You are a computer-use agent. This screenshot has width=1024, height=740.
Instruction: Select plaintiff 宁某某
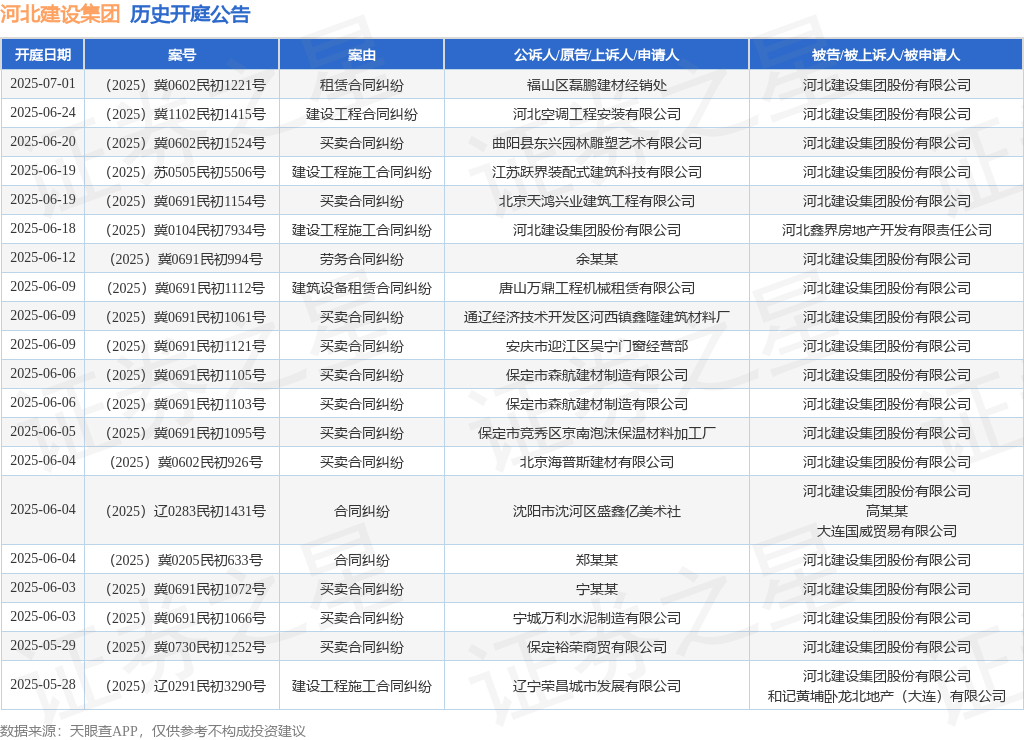(x=597, y=589)
